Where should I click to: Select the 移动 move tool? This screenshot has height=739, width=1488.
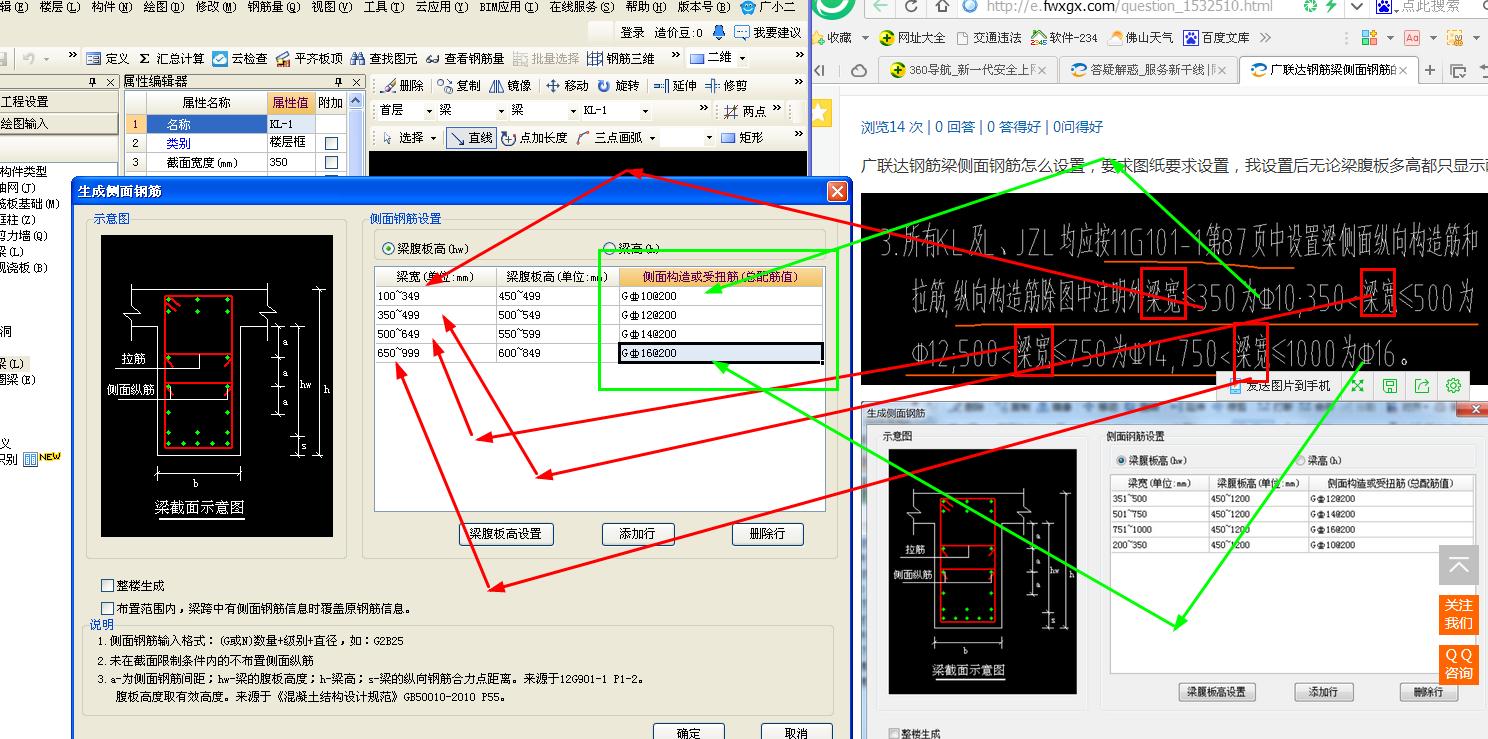coord(567,86)
